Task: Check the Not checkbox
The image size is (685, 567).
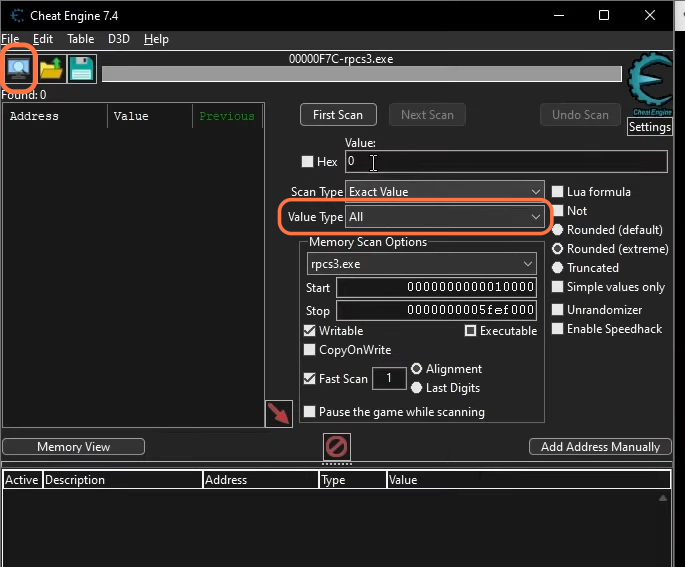Action: tap(557, 211)
